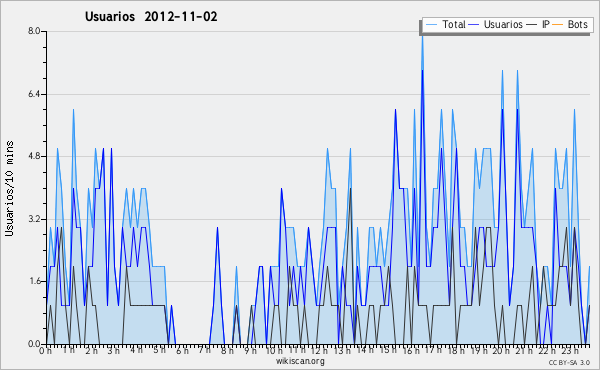Click the y-axis value 6.4

click(34, 94)
